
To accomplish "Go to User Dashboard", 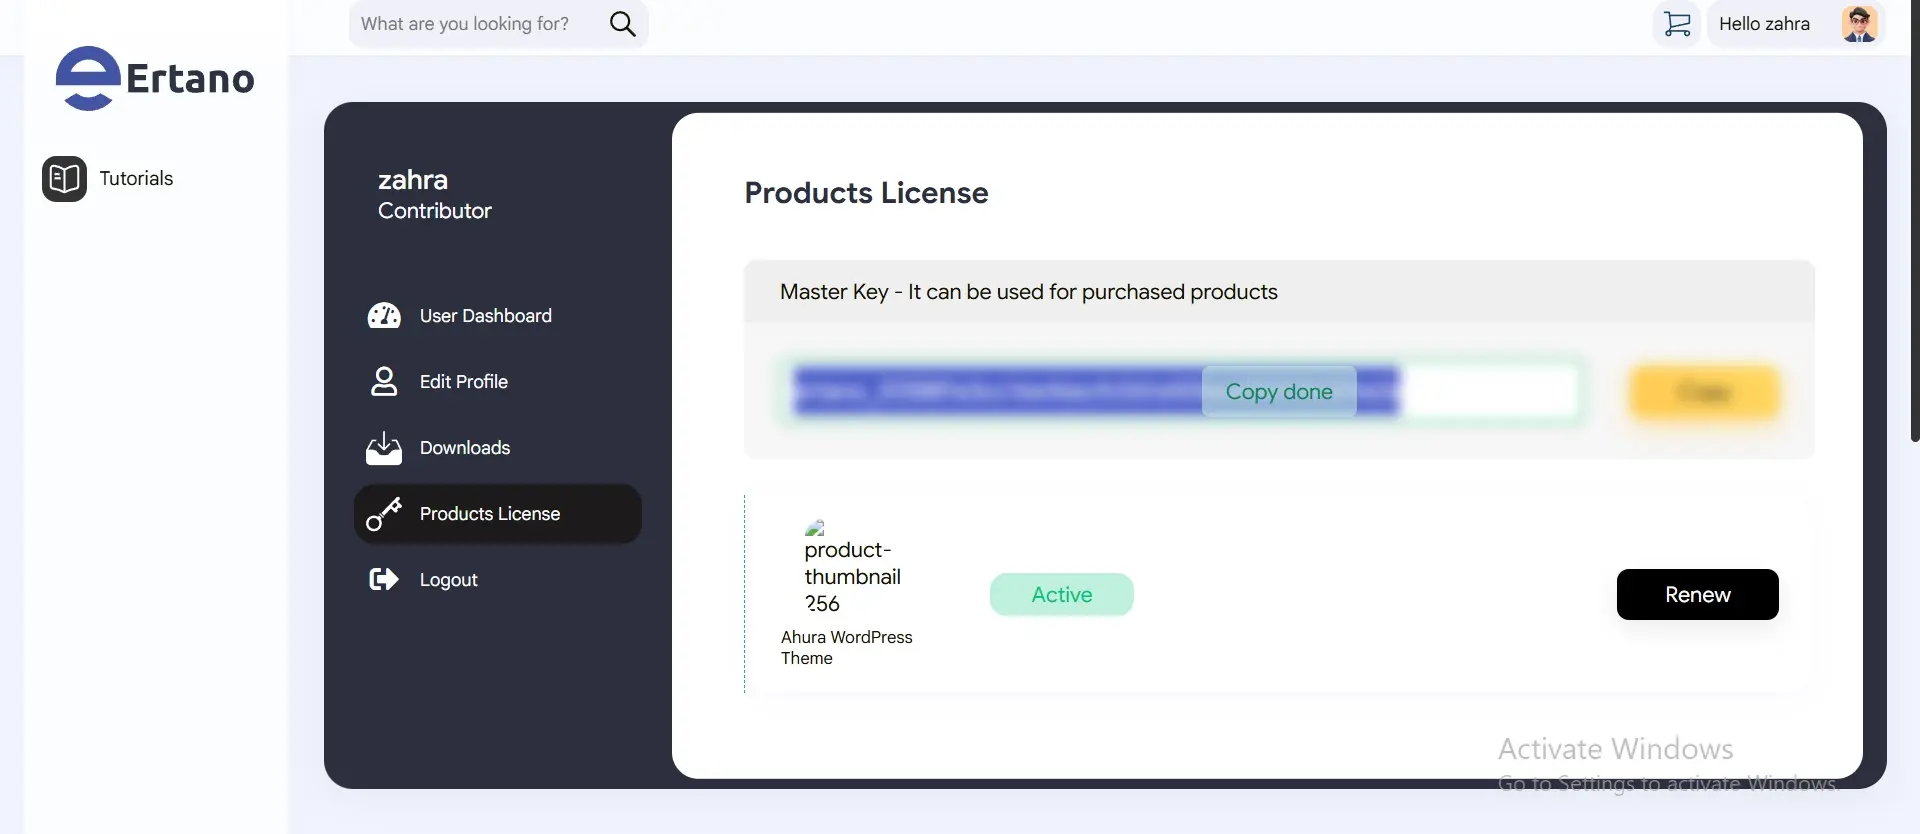I will [x=486, y=316].
